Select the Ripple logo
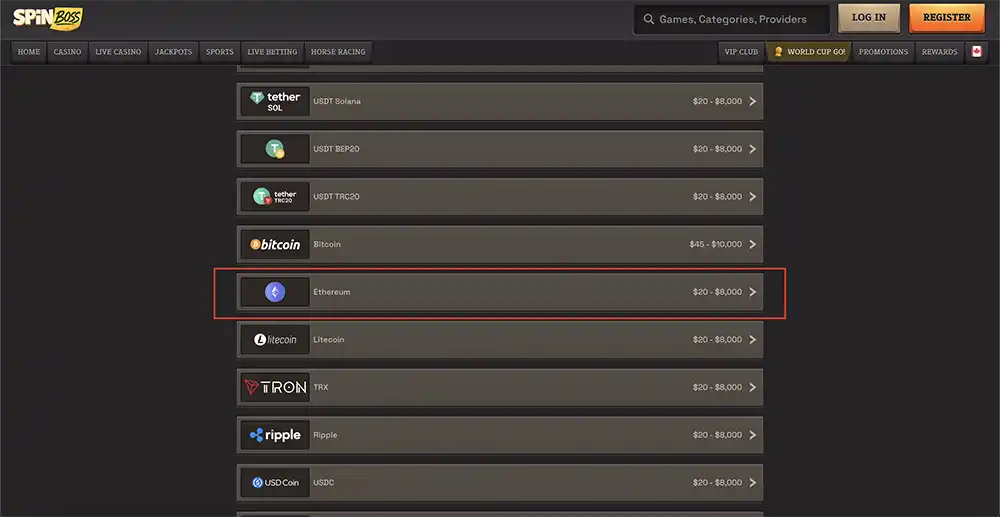1000x517 pixels. [x=275, y=435]
